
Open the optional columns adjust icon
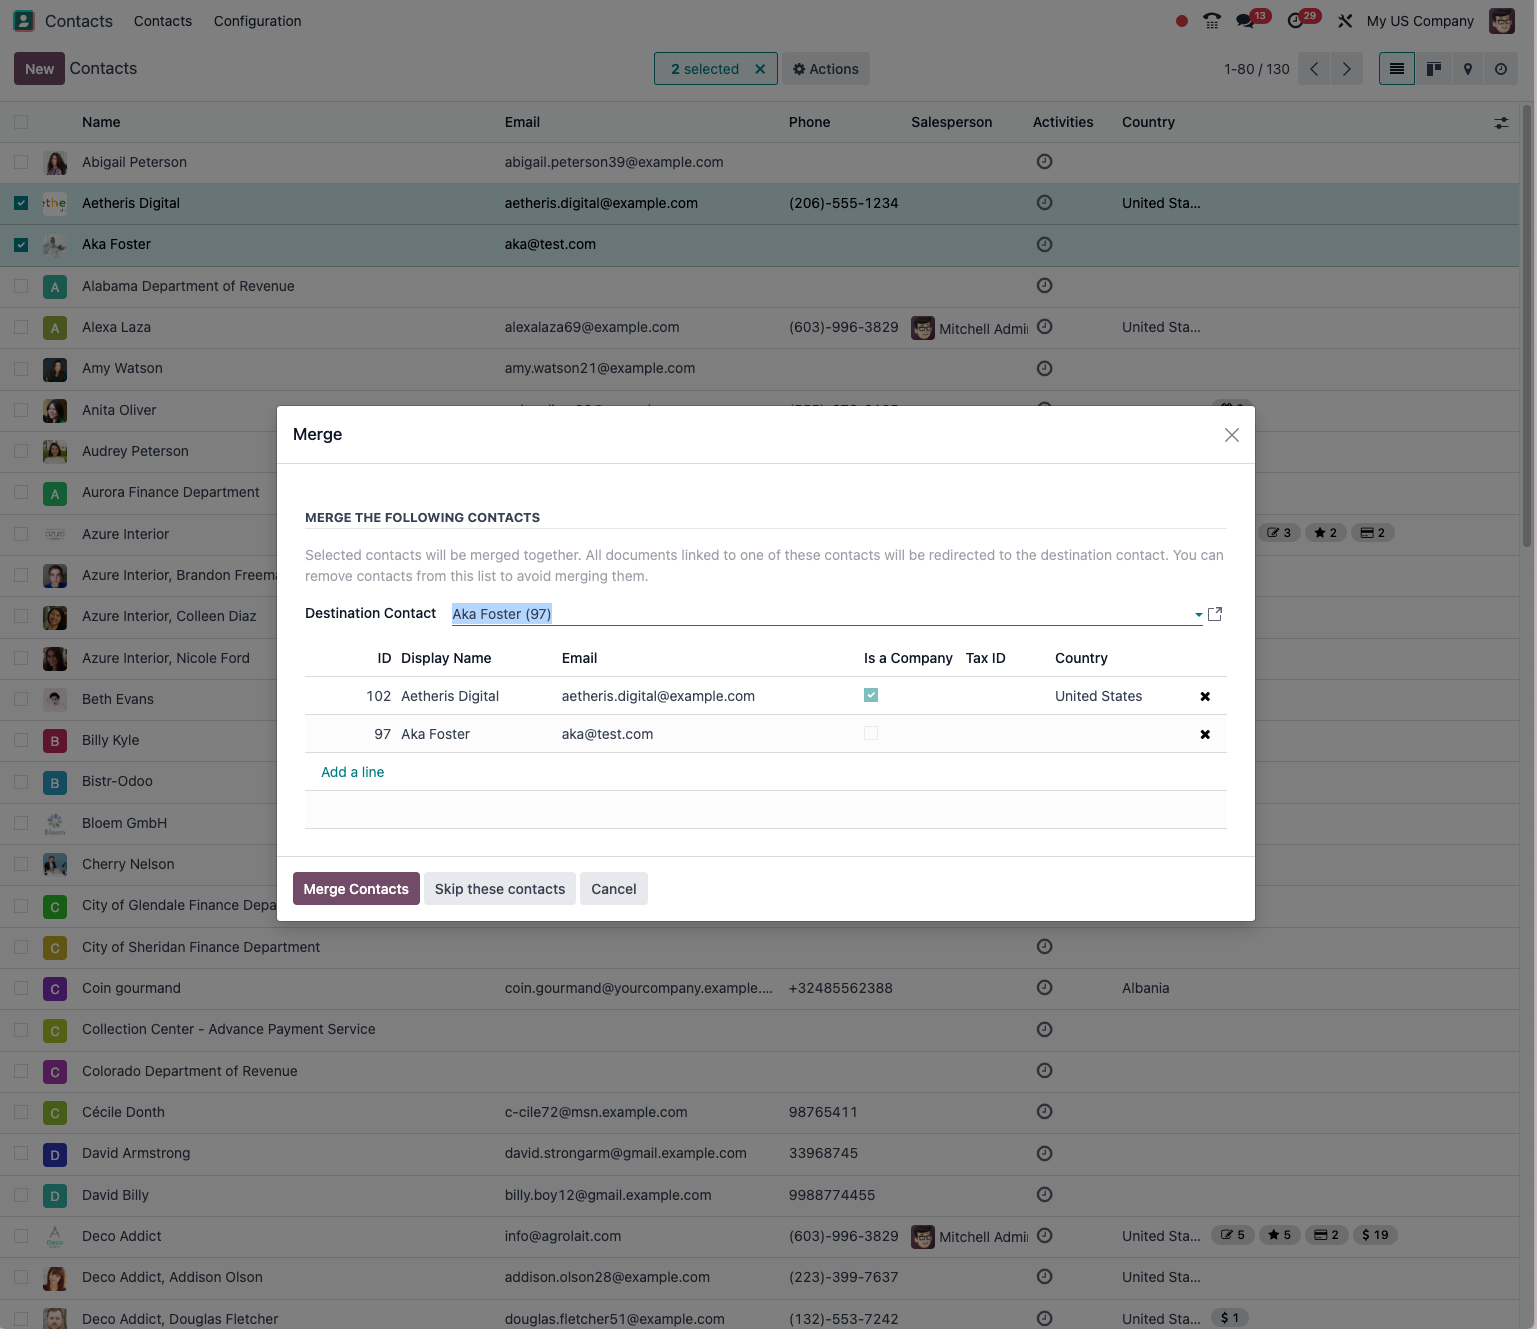[1501, 123]
